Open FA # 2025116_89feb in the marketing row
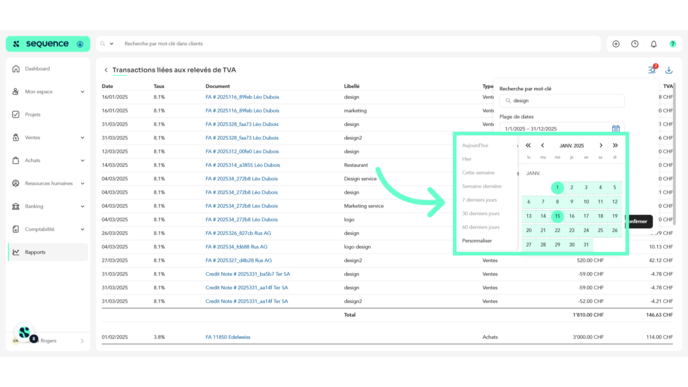 [x=242, y=111]
